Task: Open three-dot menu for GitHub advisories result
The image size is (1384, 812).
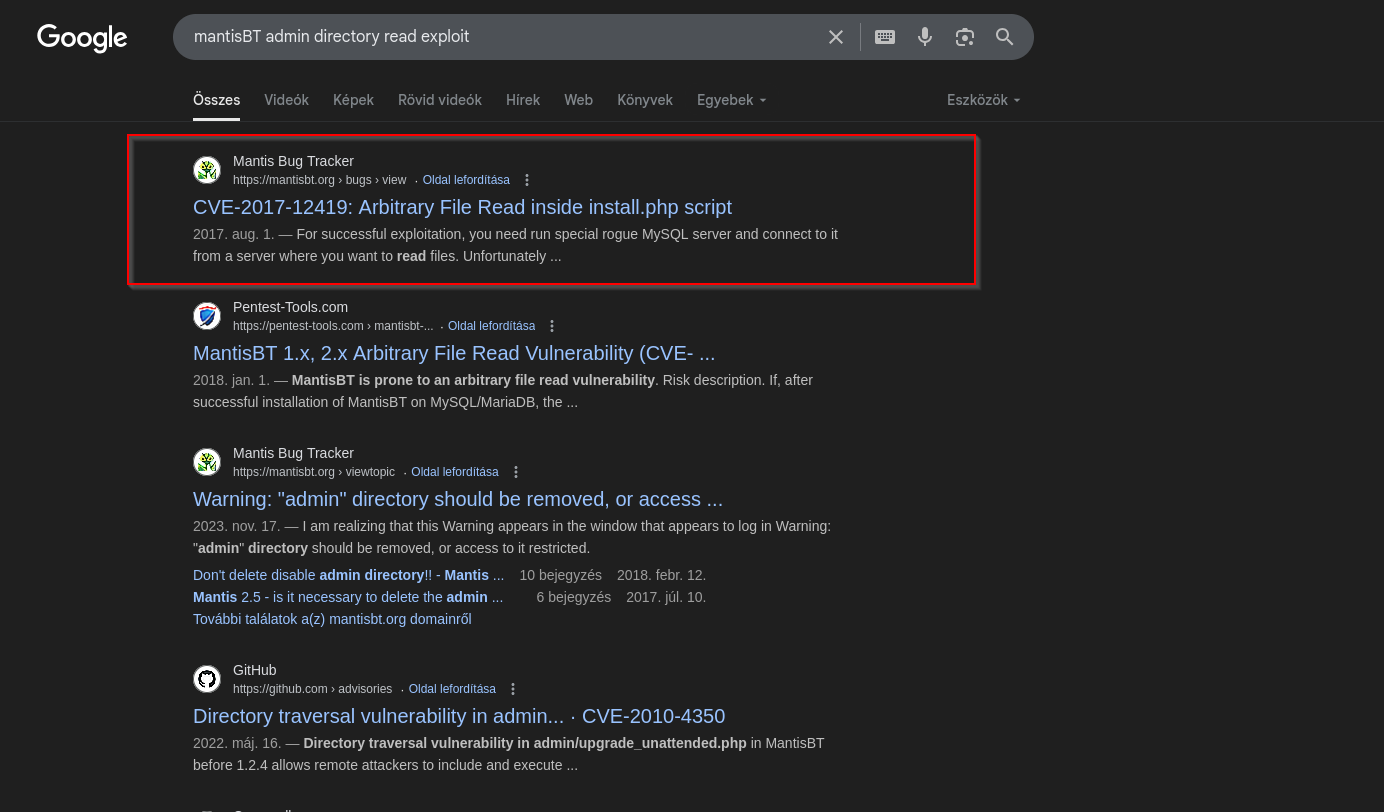Action: [513, 689]
